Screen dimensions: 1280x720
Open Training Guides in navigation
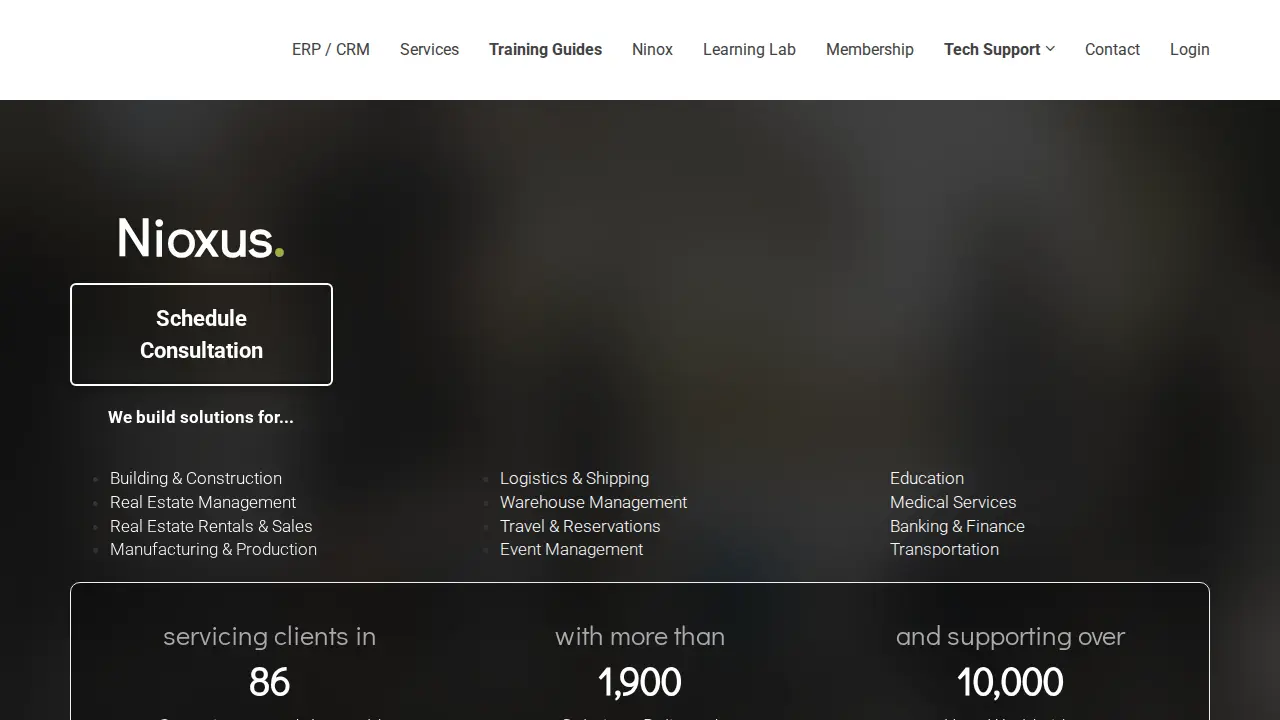pos(545,49)
